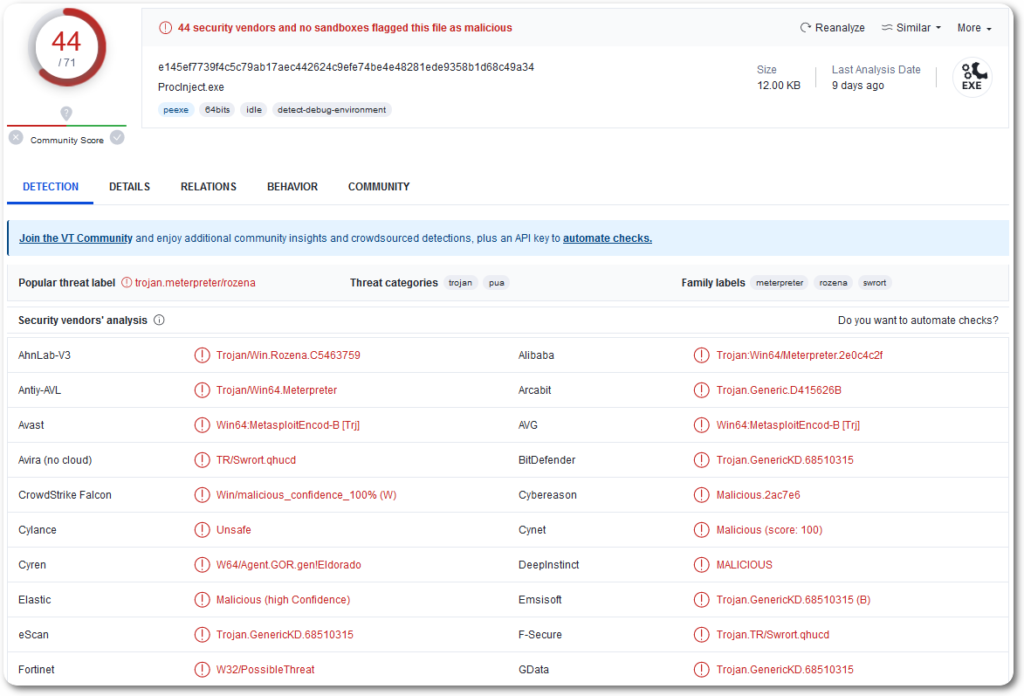Click the alert icon in the CrowdStrike Falcon row
Screen dimensions: 1024x696
pyautogui.click(x=202, y=495)
